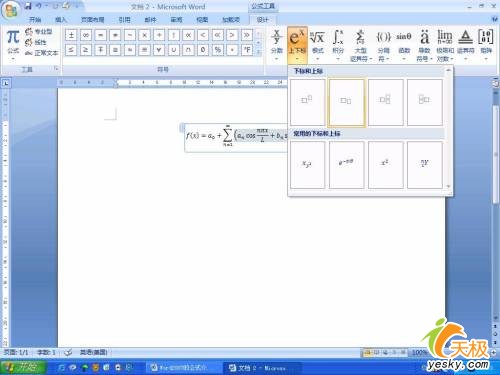Open the Integral (积分) structure dropdown
This screenshot has height=375, width=500.
[x=338, y=45]
